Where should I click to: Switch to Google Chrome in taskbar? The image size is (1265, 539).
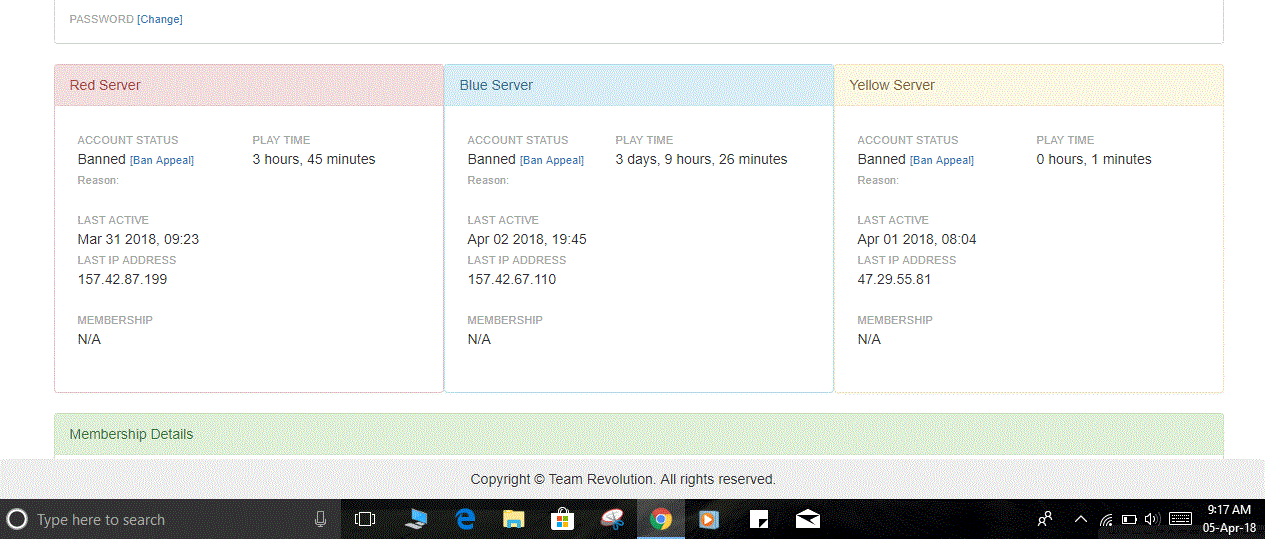coord(660,519)
